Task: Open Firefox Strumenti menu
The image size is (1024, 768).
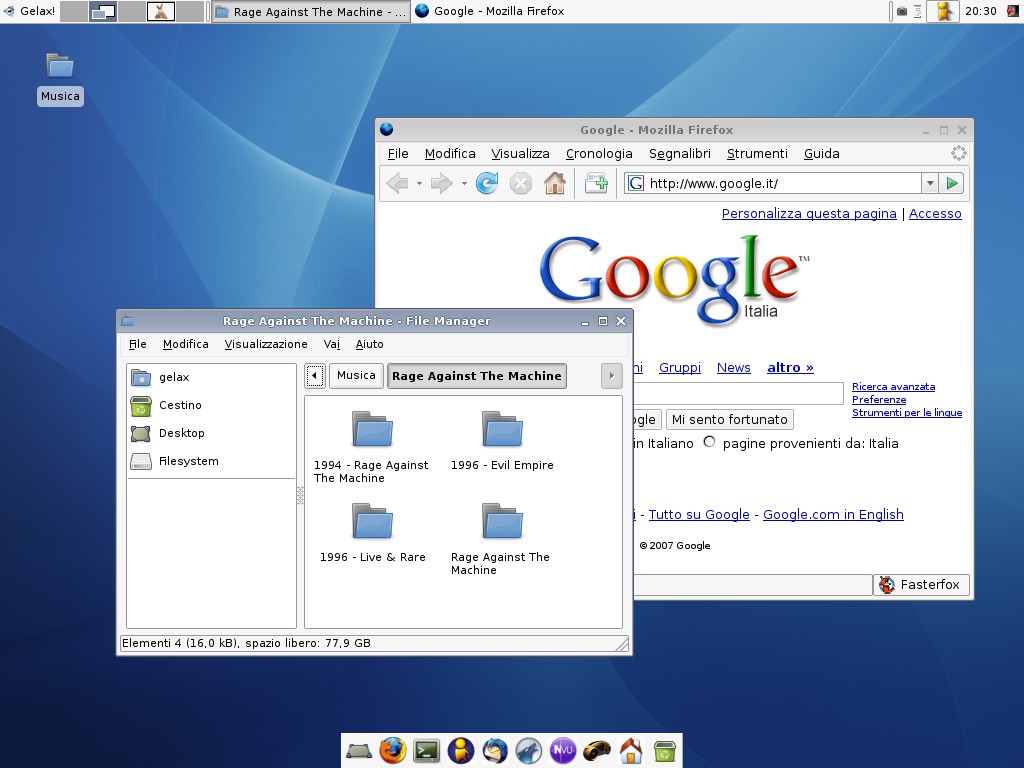Action: coord(757,153)
